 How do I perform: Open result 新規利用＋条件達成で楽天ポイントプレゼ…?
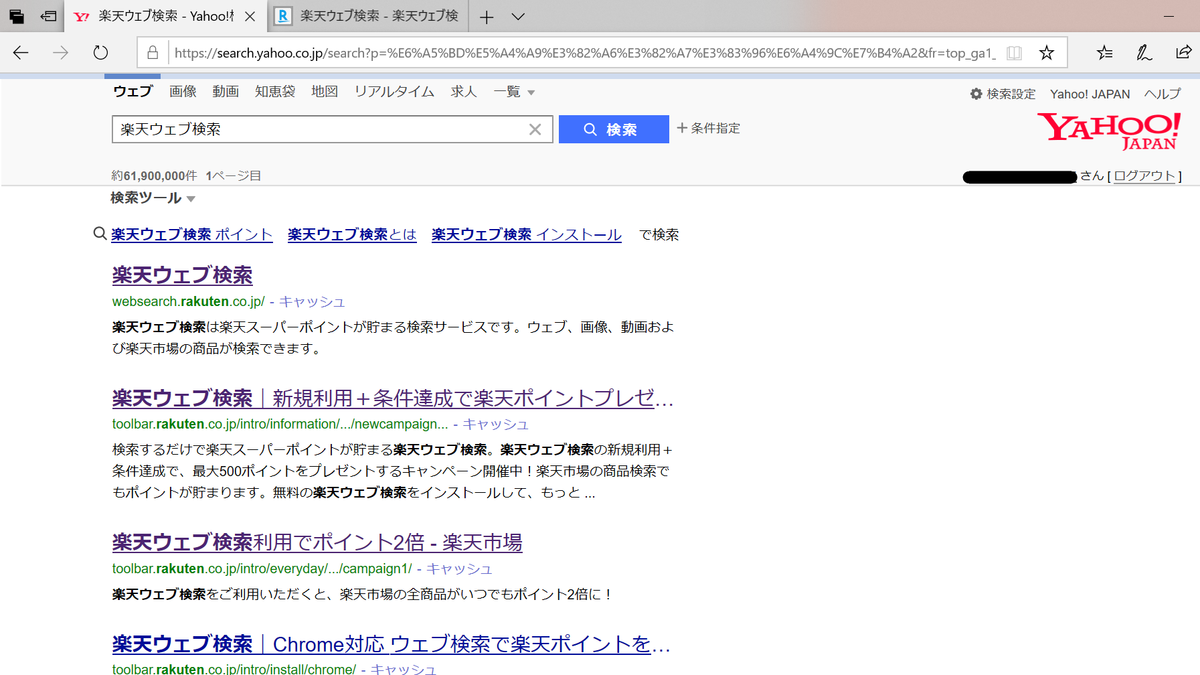[x=393, y=398]
